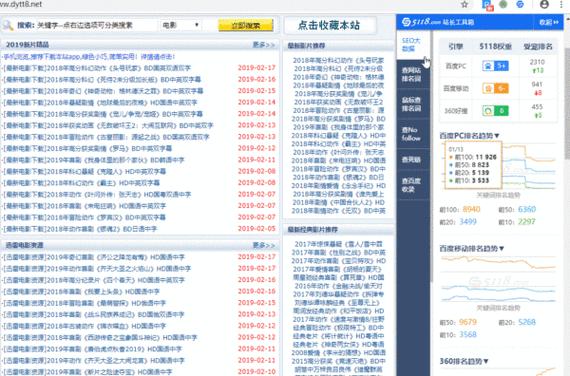Expand 360排名趋势 dropdown arrow
Screen dimensions: 570x376
(x=486, y=361)
